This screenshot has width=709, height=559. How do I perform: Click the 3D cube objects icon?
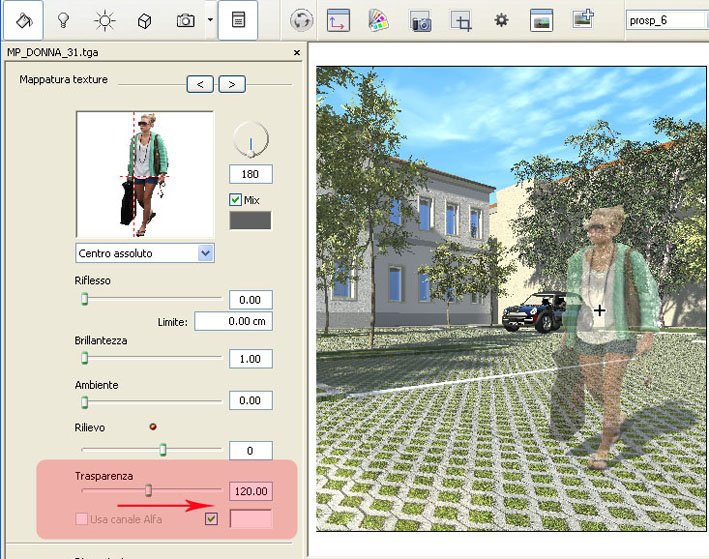[x=145, y=19]
